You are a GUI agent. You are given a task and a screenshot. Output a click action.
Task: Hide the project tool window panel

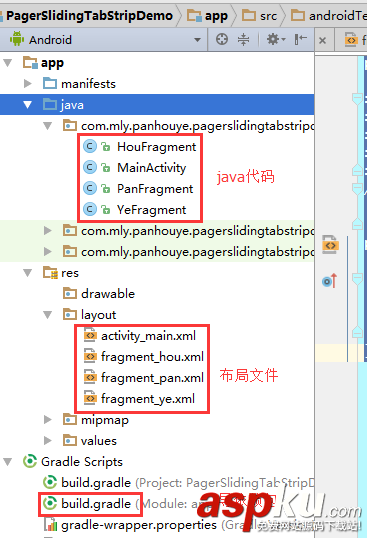pyautogui.click(x=300, y=39)
